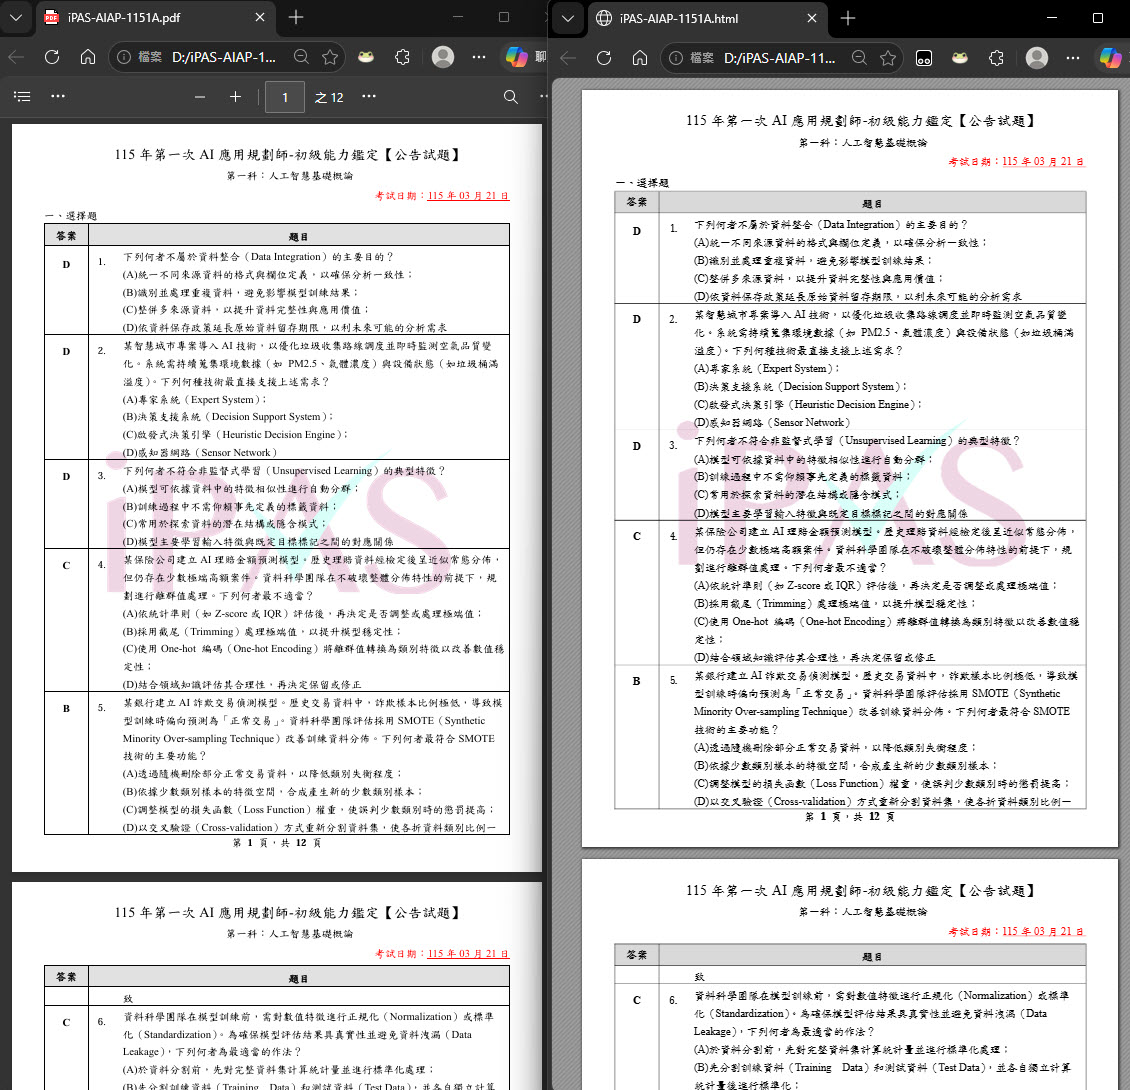This screenshot has height=1090, width=1130.
Task: Expand the tab list dropdown in PDF window
Action: point(15,18)
